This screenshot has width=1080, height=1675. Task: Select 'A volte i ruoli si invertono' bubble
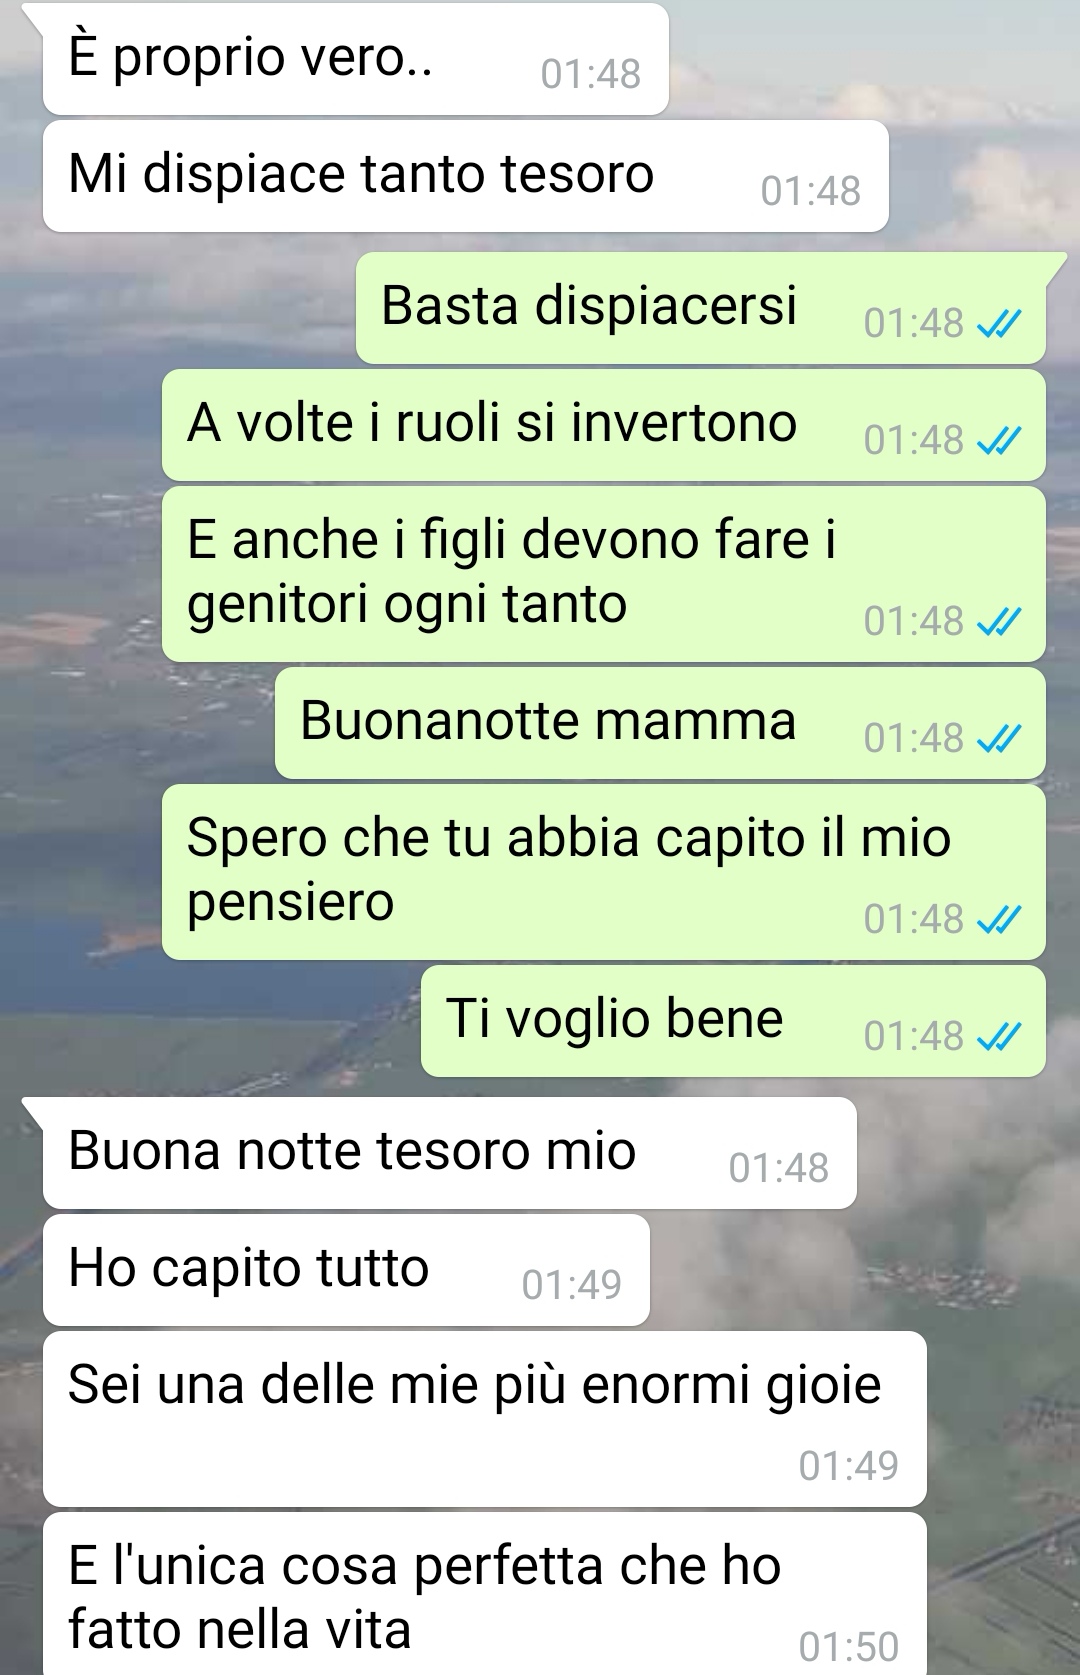[604, 425]
